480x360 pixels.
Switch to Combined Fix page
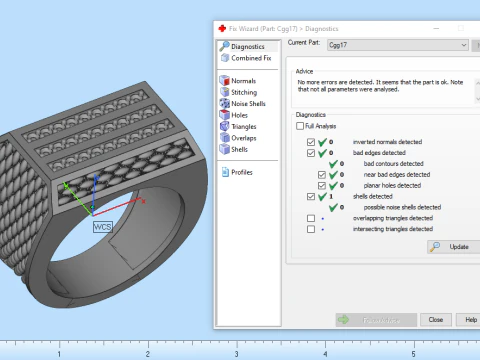(251, 58)
